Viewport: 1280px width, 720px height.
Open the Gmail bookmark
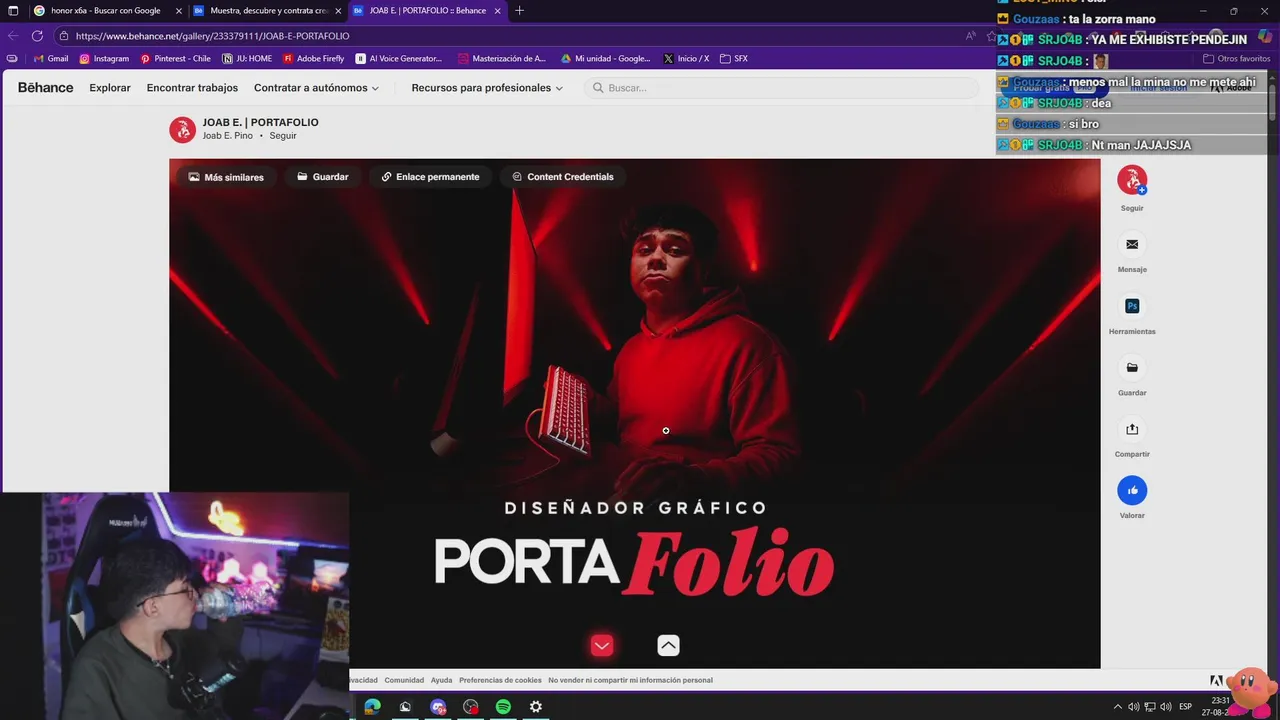51,59
